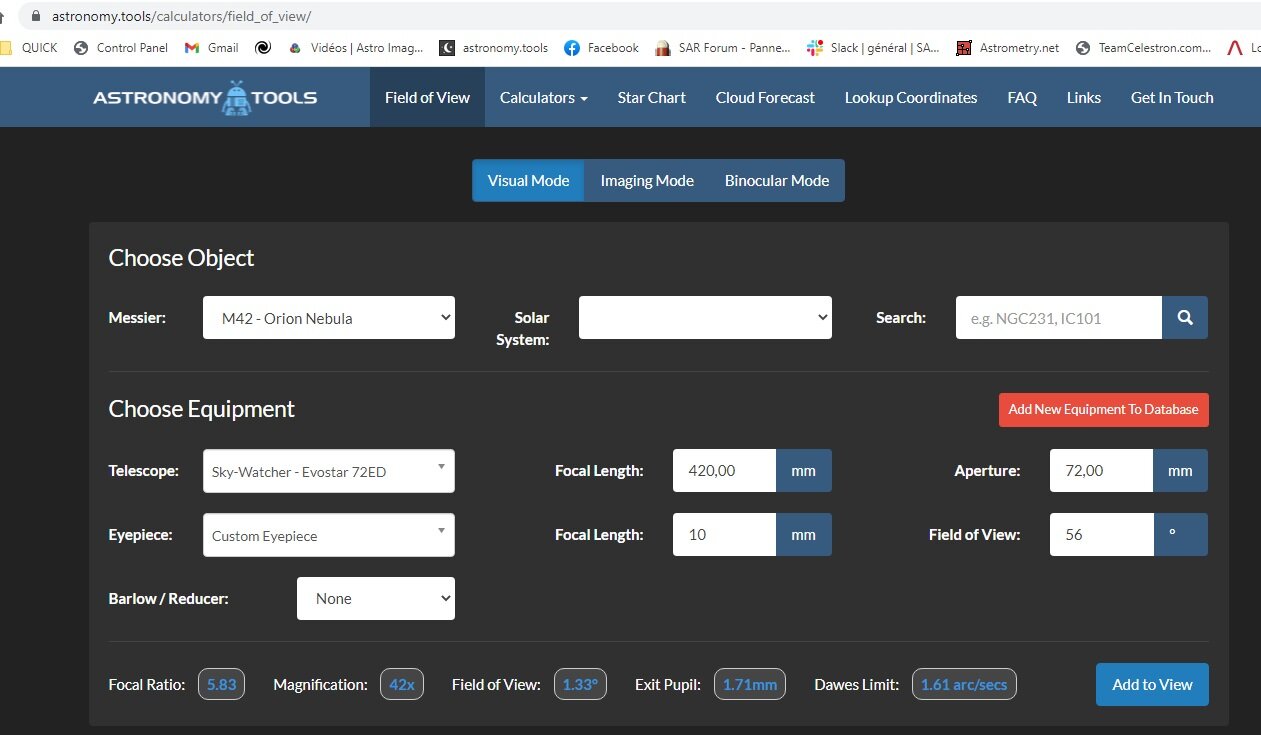Open the Messier object dropdown
1261x735 pixels.
click(329, 318)
